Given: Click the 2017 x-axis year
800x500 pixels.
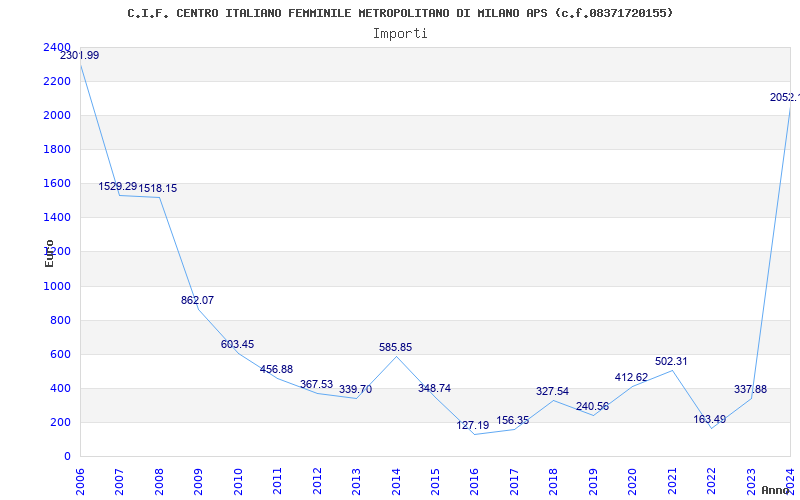Looking at the screenshot, I should 514,482.
